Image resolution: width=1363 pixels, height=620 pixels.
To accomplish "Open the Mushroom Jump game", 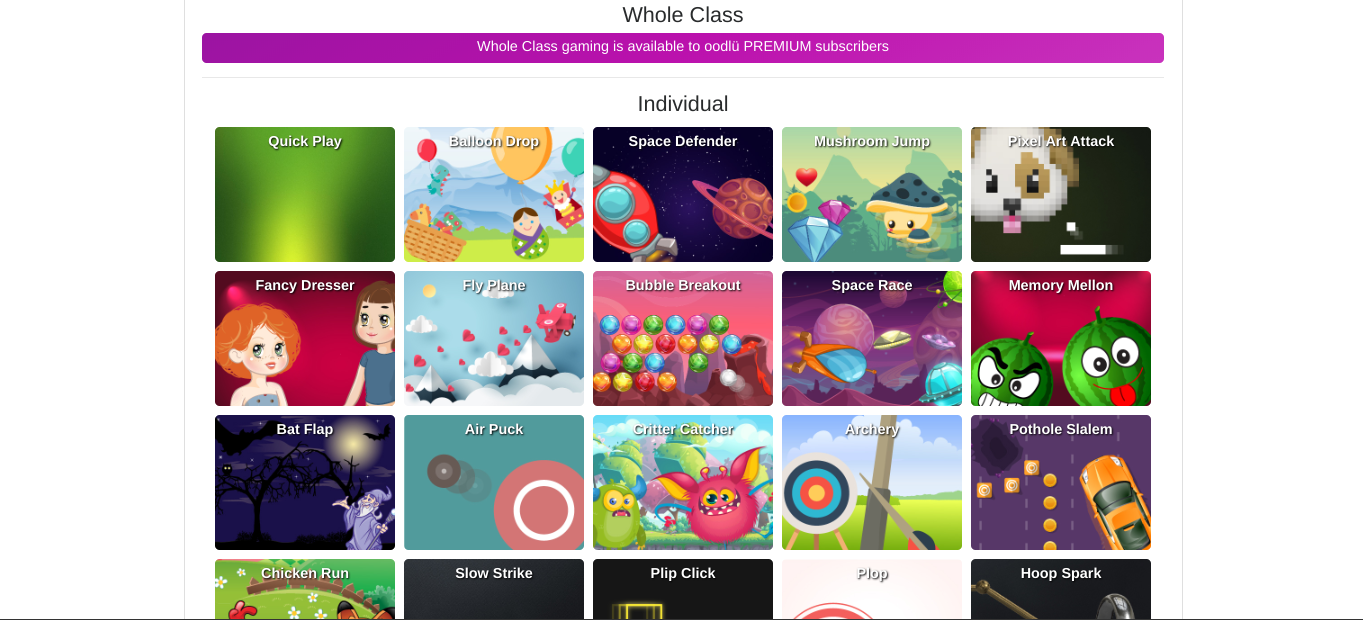I will [872, 194].
